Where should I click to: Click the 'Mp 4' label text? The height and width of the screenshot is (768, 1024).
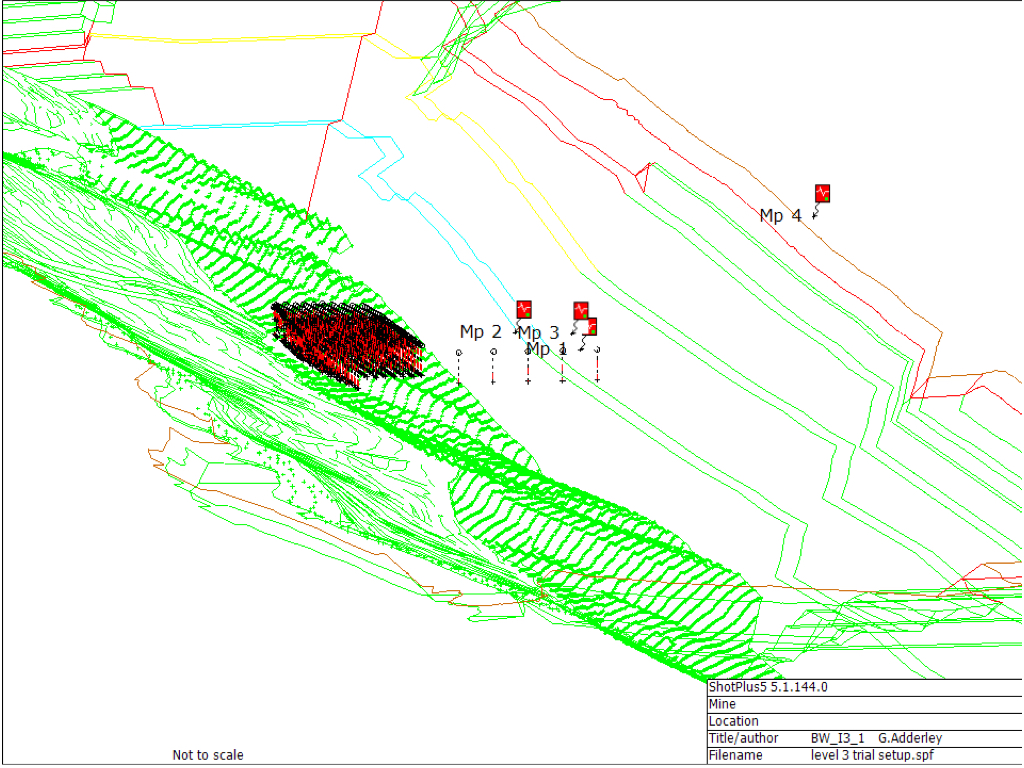coord(780,216)
